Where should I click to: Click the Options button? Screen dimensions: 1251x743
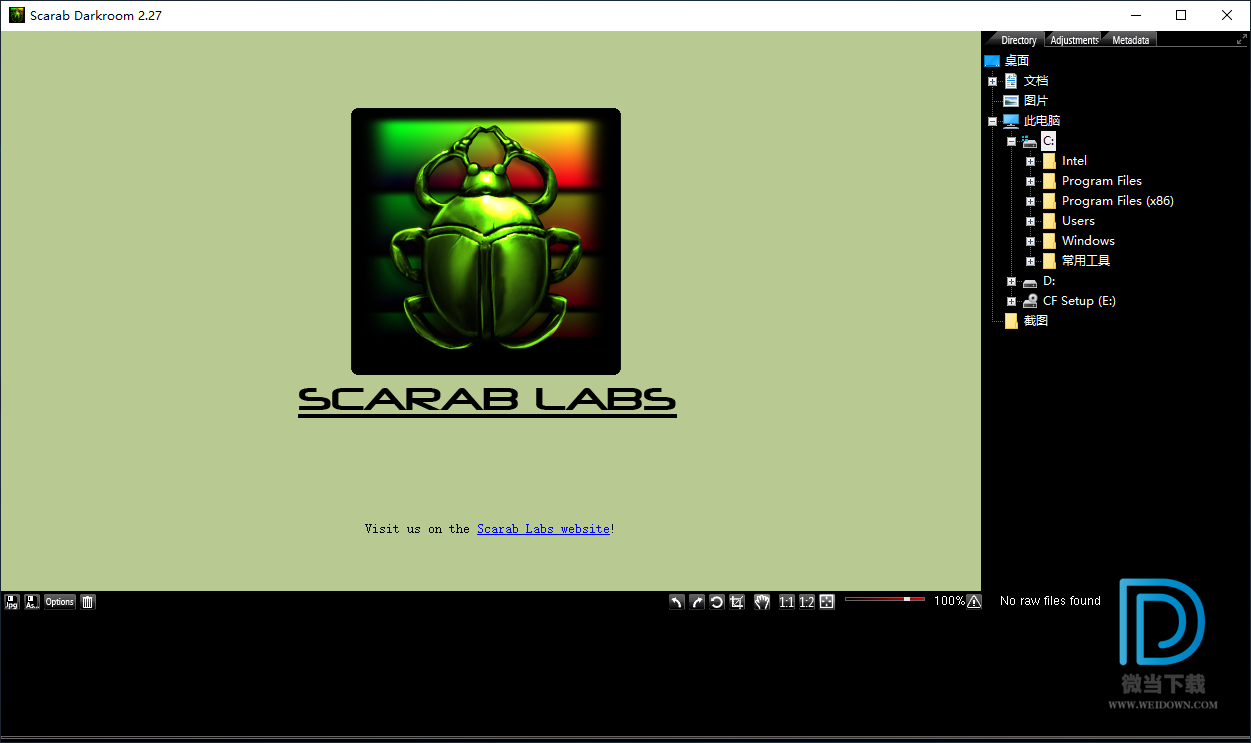[60, 601]
